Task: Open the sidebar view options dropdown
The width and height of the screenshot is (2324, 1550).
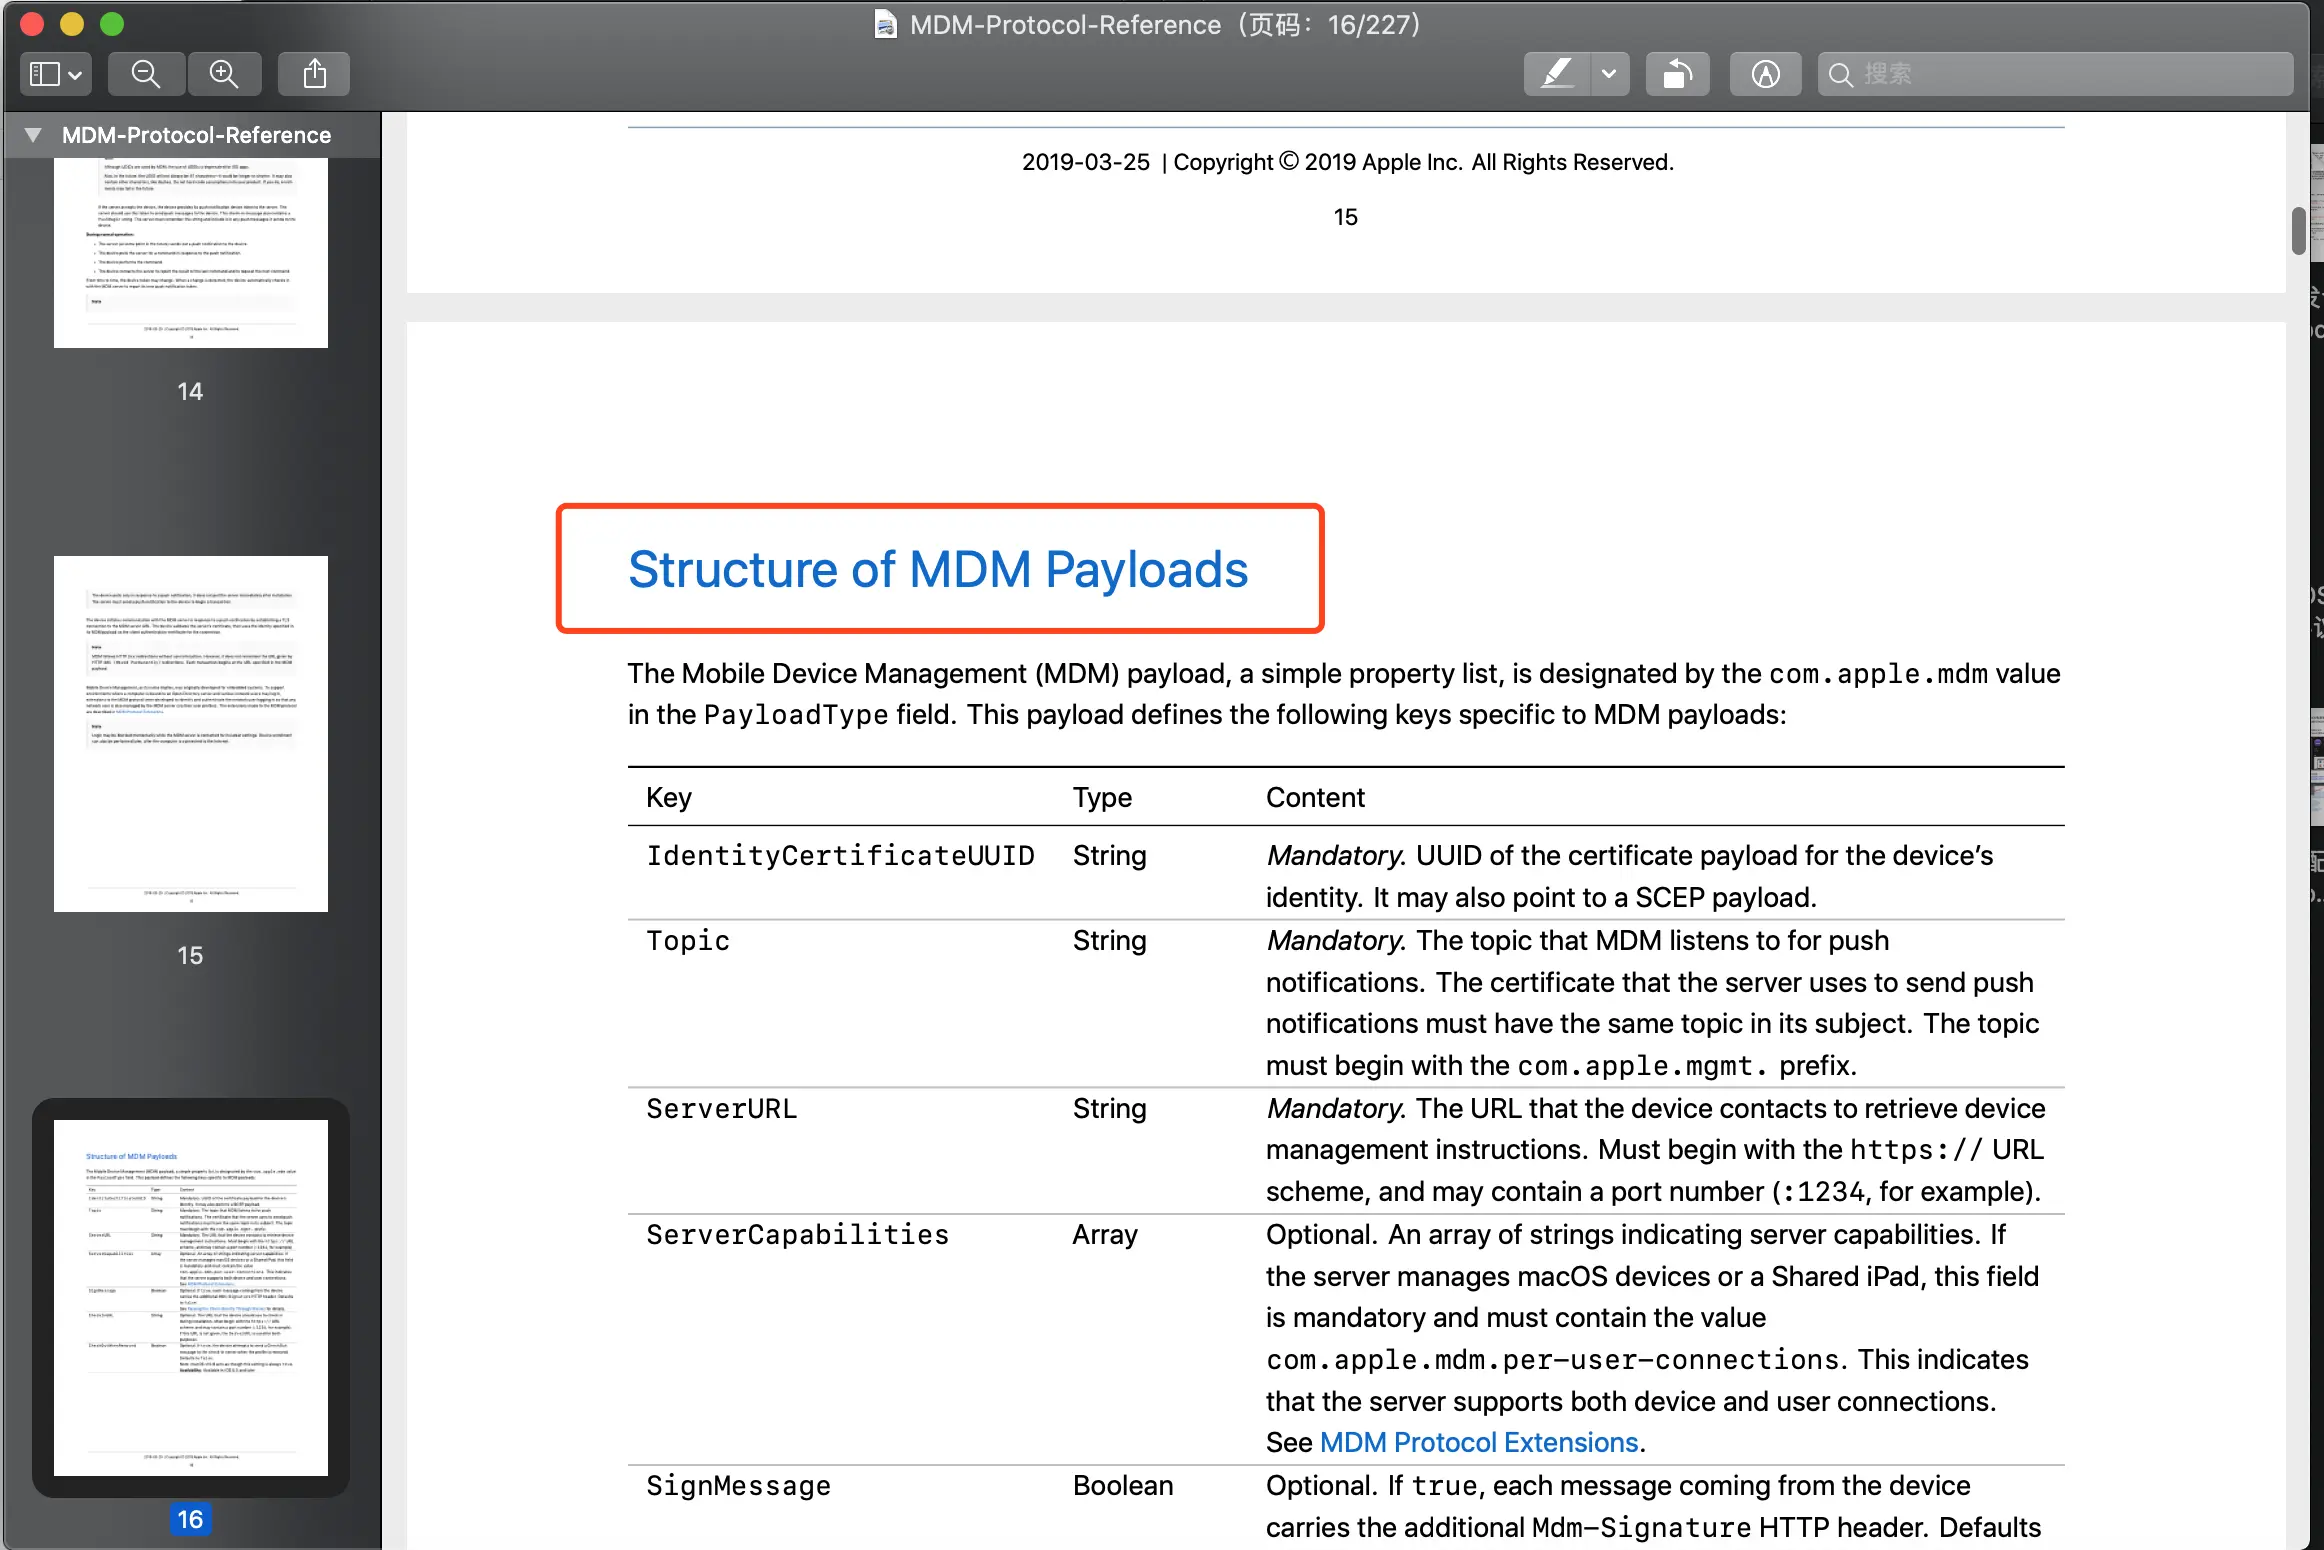Action: pos(56,74)
